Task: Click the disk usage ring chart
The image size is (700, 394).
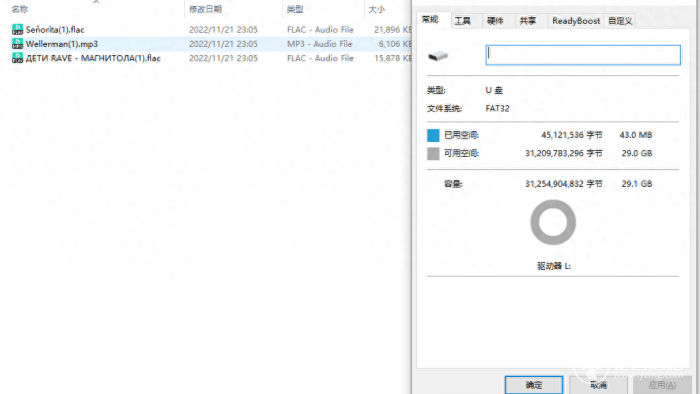Action: click(553, 222)
